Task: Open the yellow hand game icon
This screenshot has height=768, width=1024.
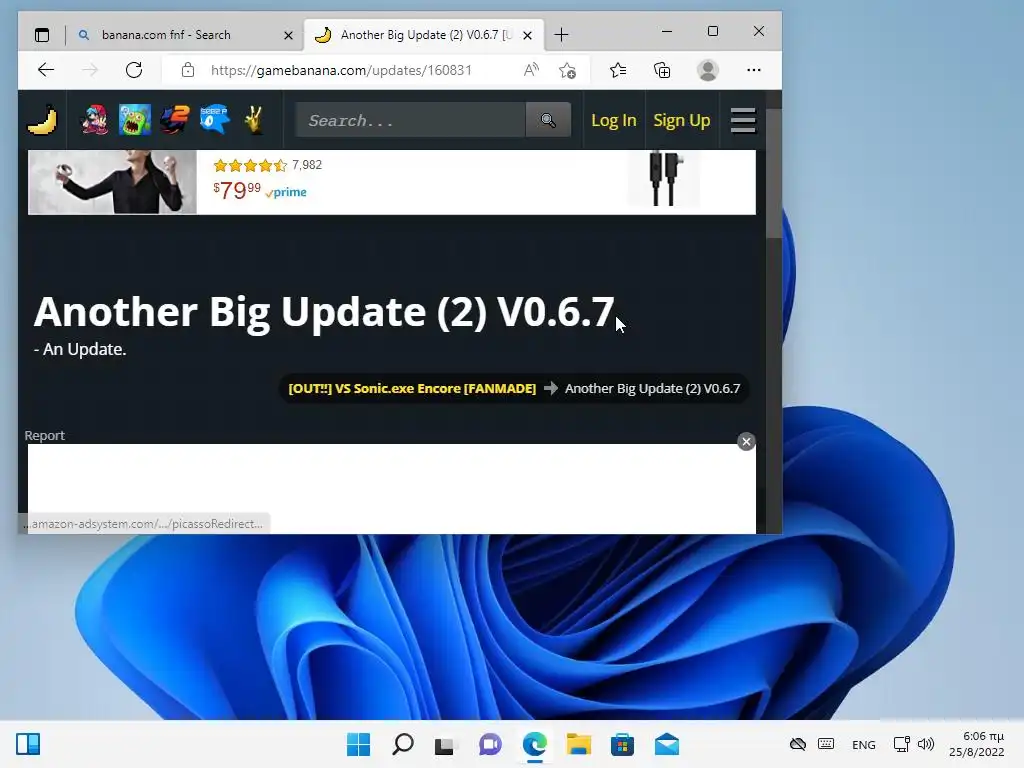Action: click(254, 120)
